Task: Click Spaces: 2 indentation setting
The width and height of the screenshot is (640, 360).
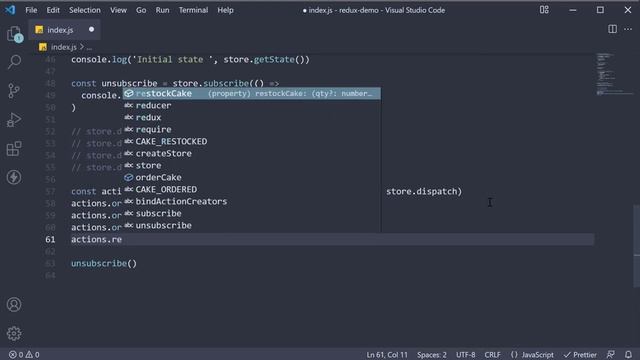Action: point(431,355)
